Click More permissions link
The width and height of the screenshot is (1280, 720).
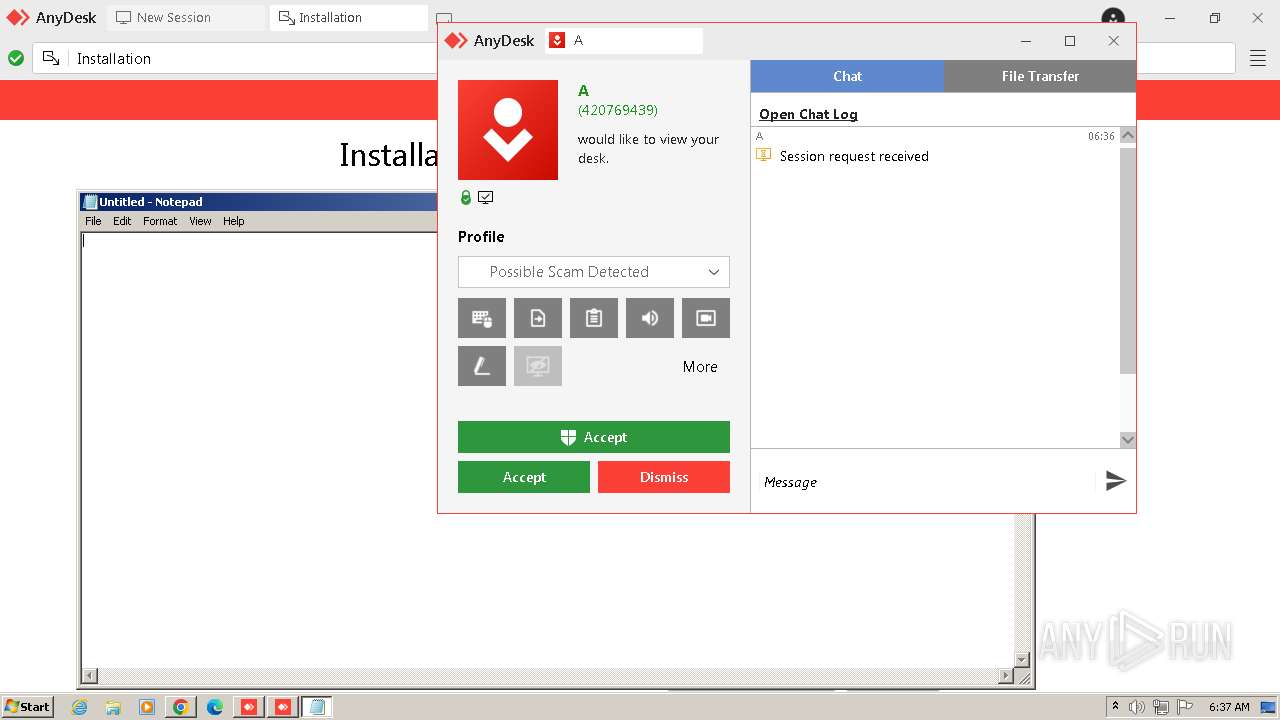point(700,367)
